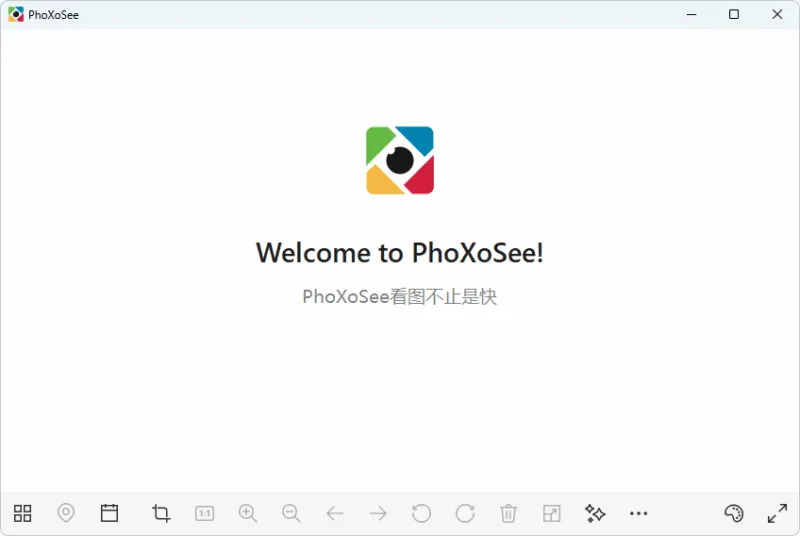Screen dimensions: 800x536
Task: Open the three-dot more options menu
Action: [638, 514]
